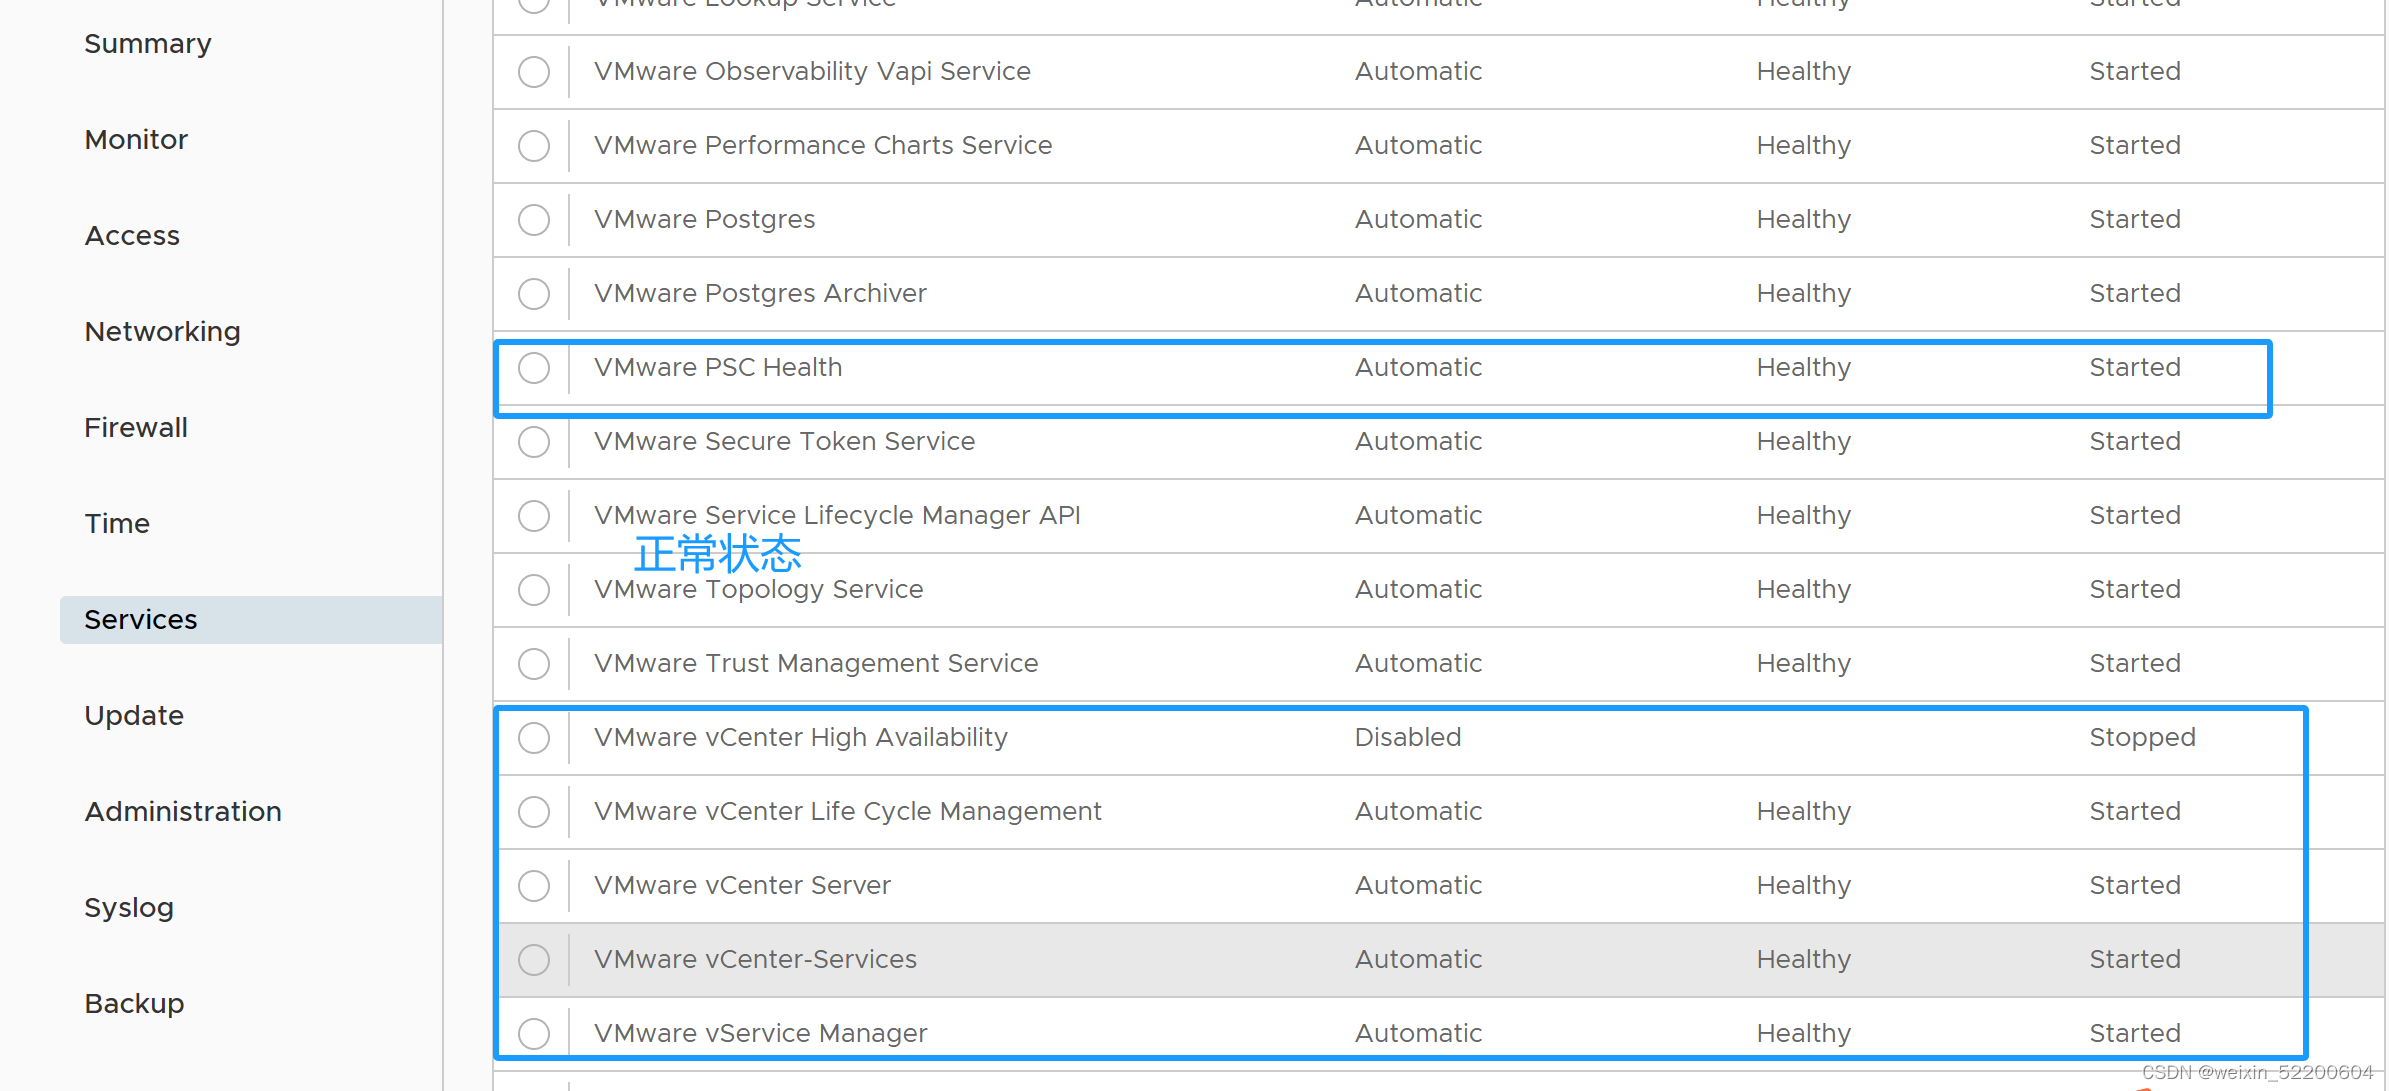The height and width of the screenshot is (1091, 2389).
Task: Select VMware Observability Vapi Service radio button
Action: coord(534,72)
